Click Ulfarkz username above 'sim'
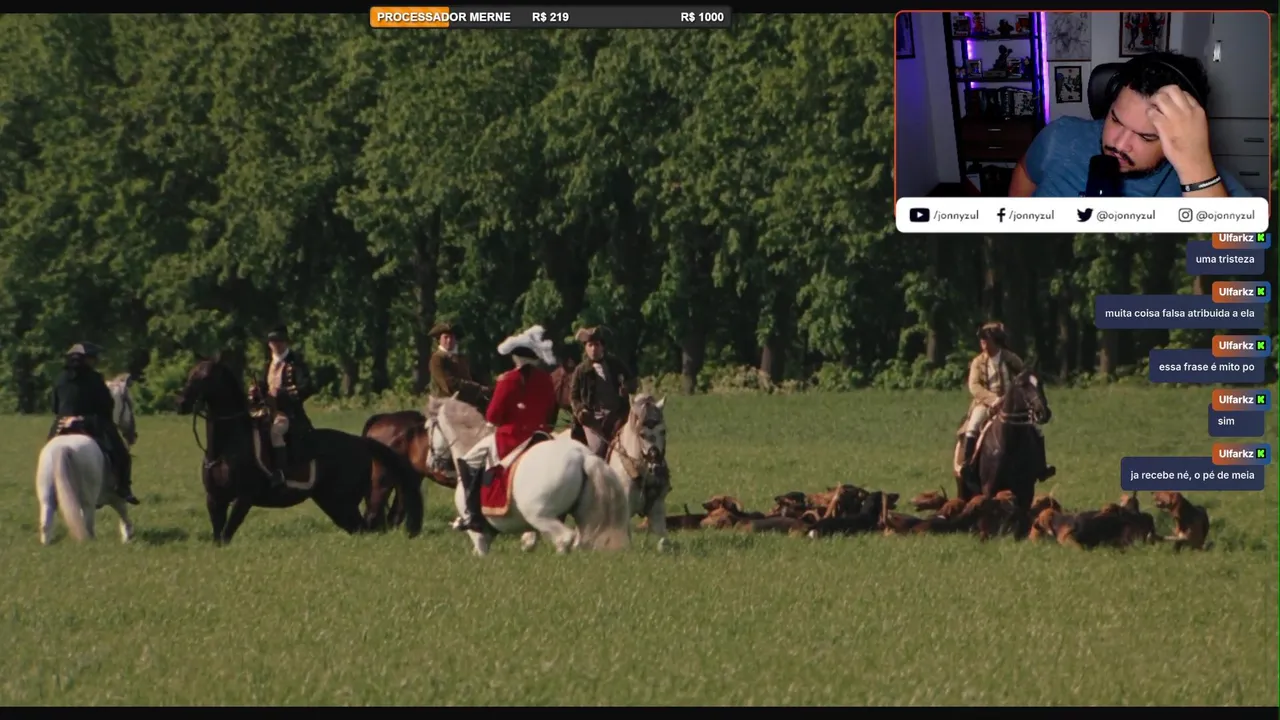The width and height of the screenshot is (1280, 720). pyautogui.click(x=1236, y=400)
